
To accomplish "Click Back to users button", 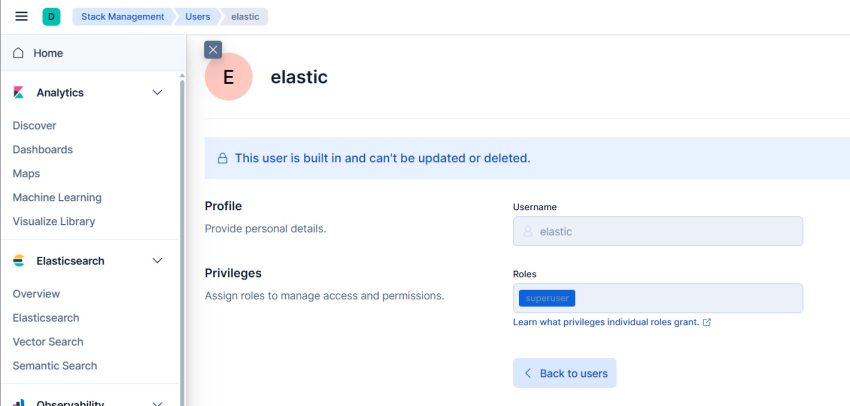I will click(x=564, y=373).
